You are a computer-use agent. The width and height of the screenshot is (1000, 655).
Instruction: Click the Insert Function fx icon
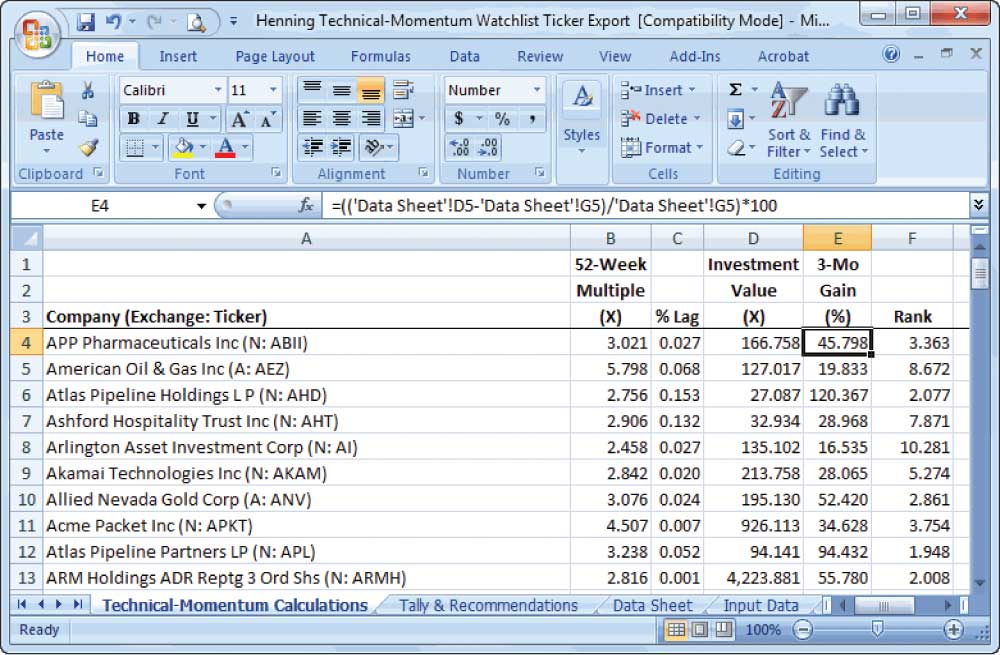[307, 205]
